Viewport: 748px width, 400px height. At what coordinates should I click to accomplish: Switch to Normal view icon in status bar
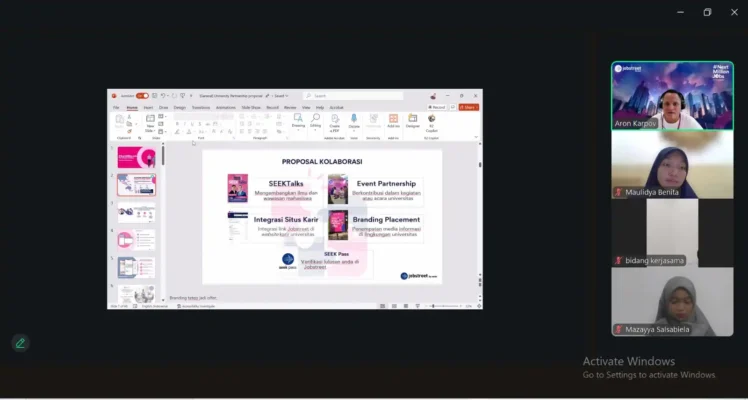pos(383,306)
